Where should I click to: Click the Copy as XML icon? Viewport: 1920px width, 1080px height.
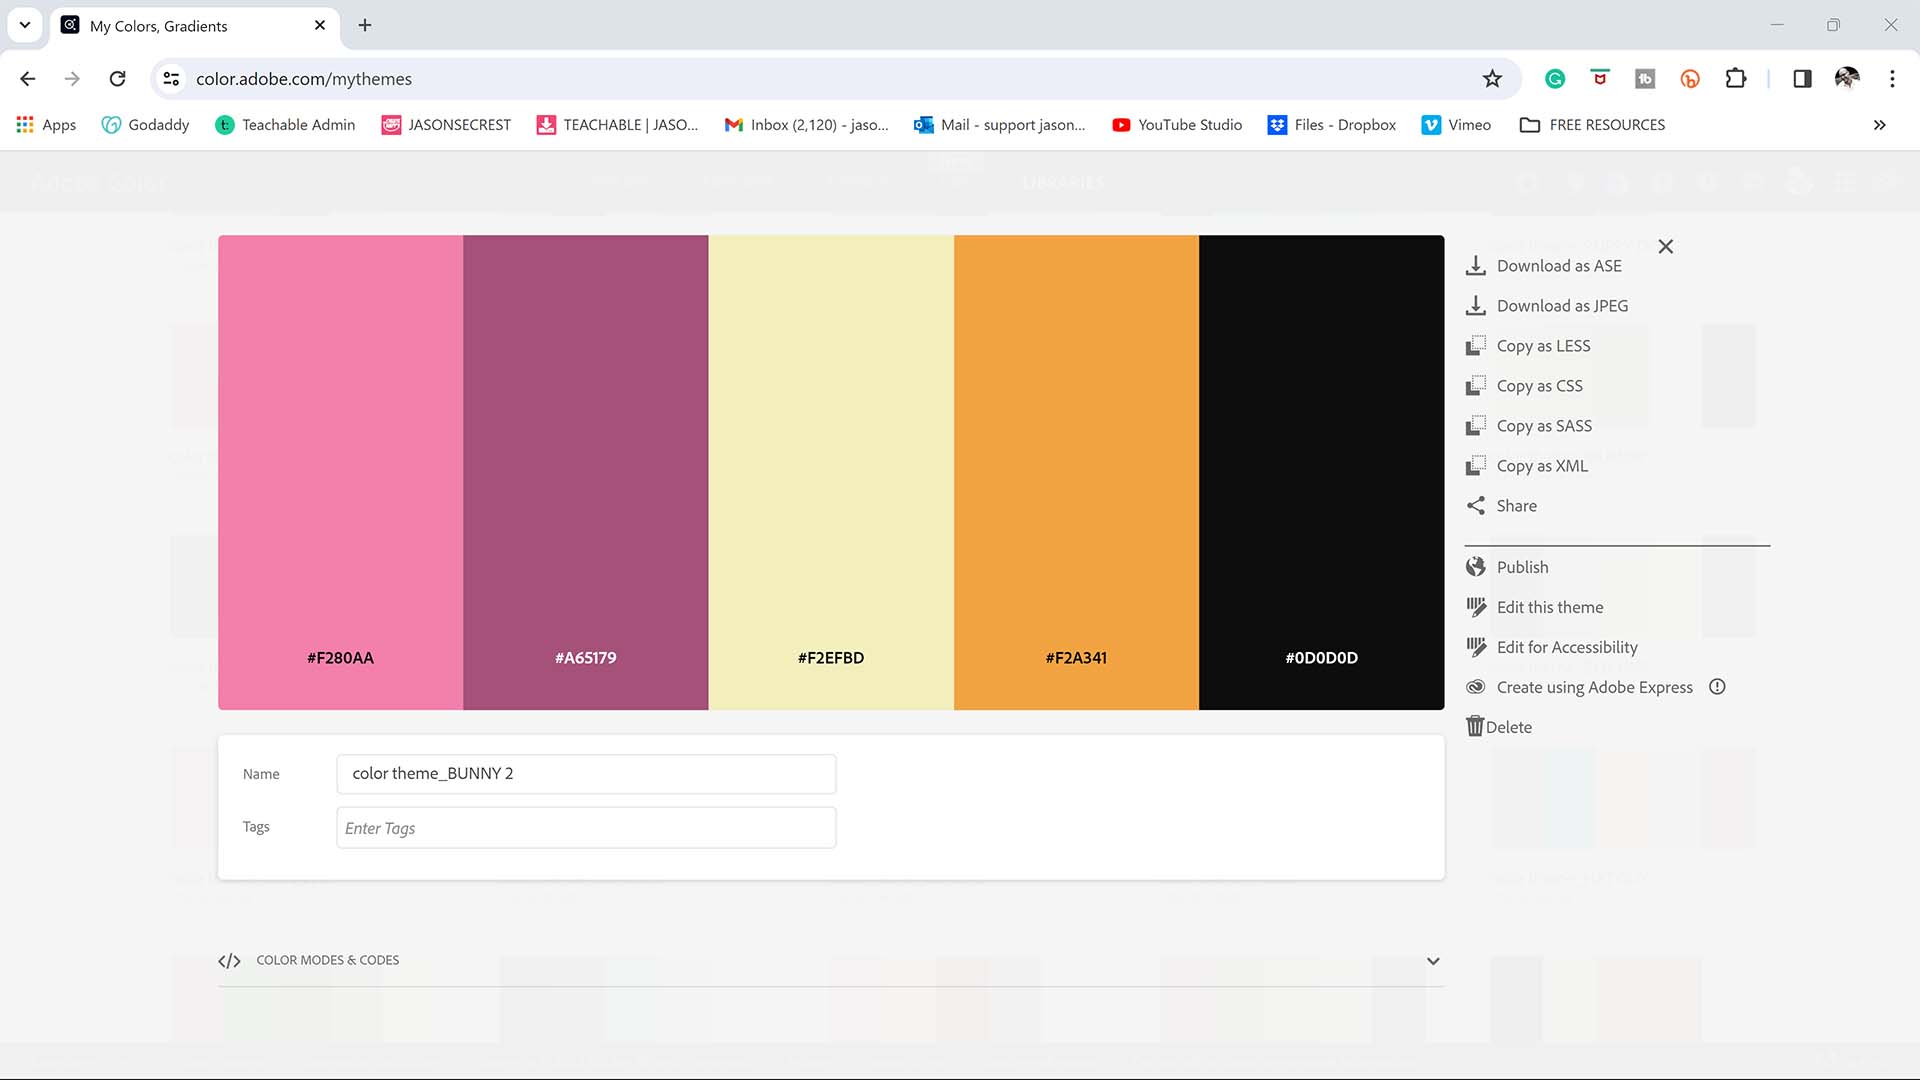(x=1475, y=466)
